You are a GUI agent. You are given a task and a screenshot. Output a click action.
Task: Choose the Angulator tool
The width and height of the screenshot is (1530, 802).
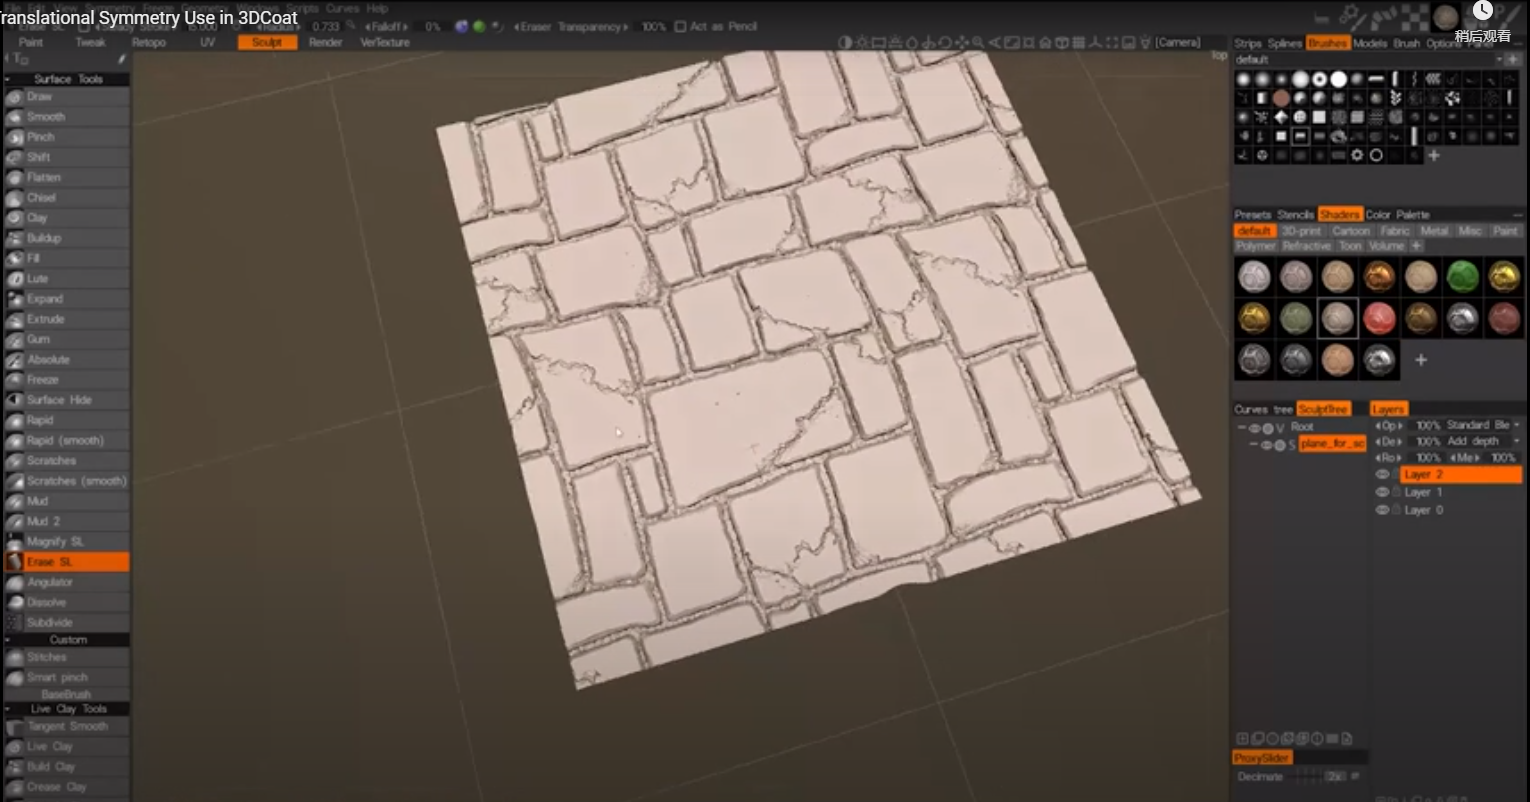click(x=66, y=582)
